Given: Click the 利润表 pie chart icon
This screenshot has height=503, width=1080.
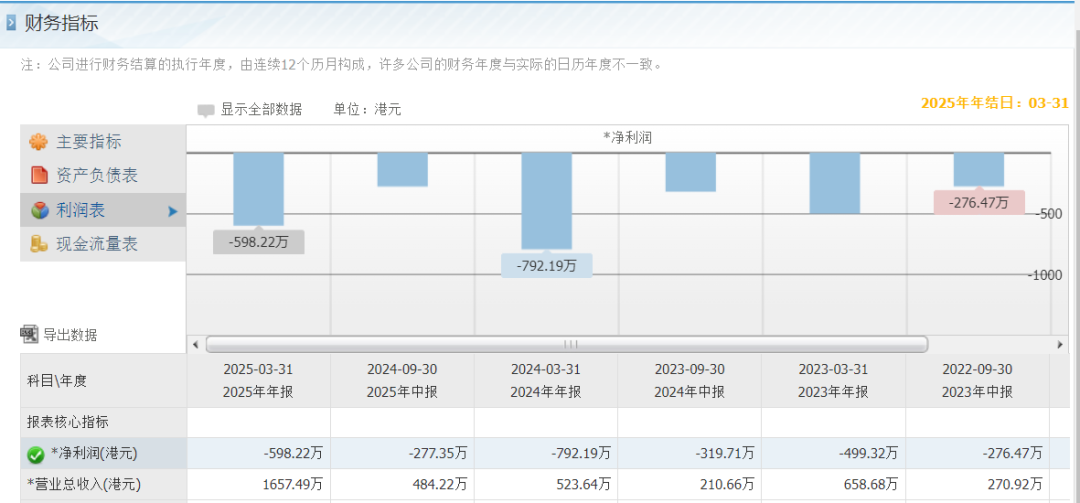Looking at the screenshot, I should 39,210.
